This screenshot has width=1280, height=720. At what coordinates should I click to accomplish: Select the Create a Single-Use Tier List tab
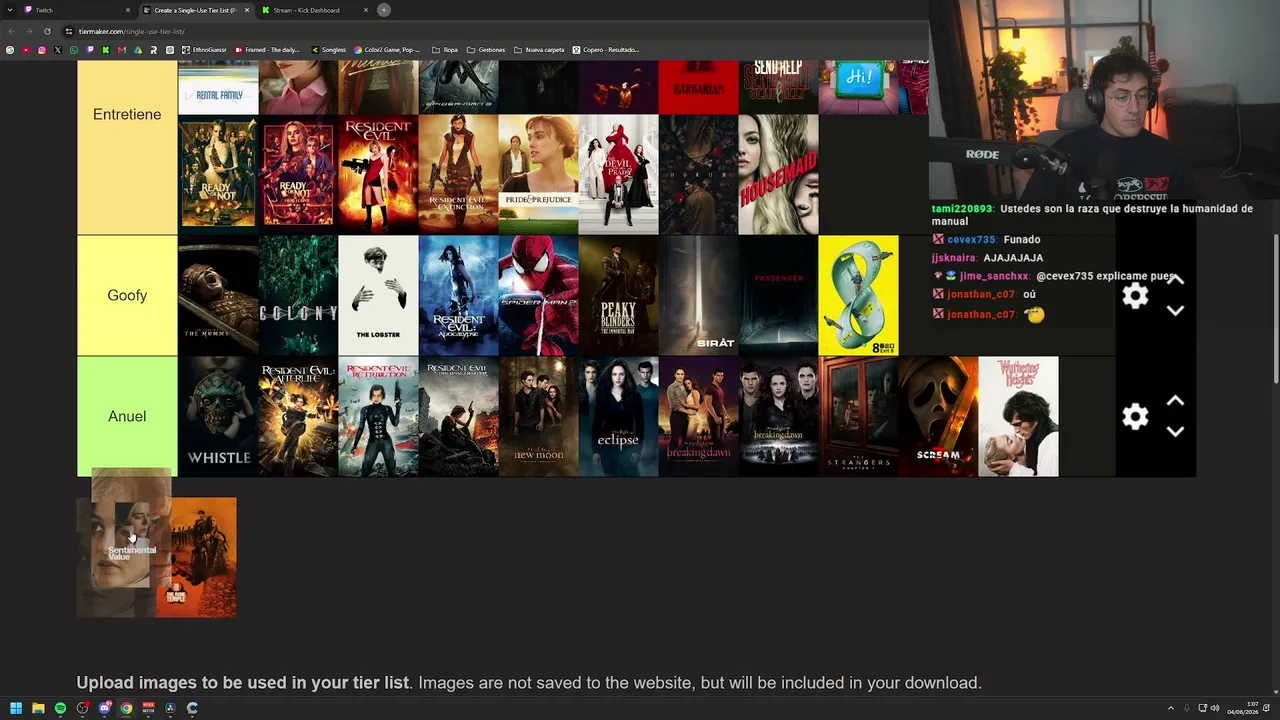coord(196,10)
